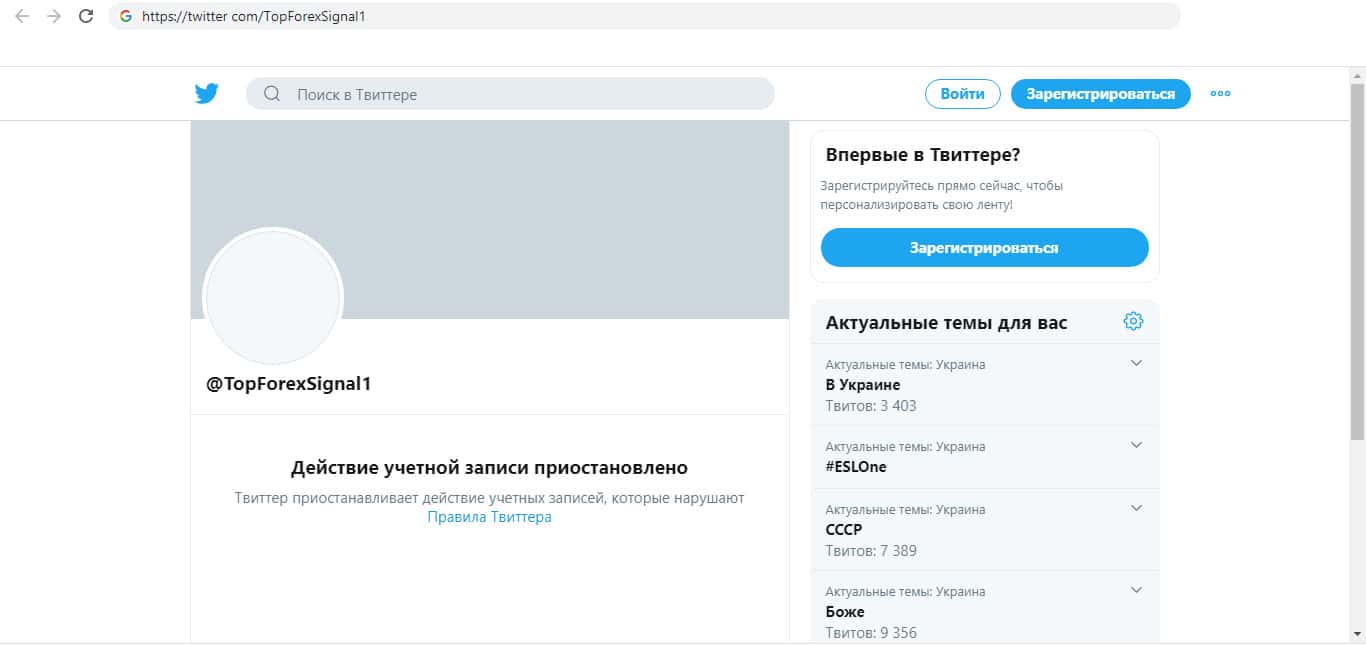Focus the 'Поиск в Твиттере' search field

coord(510,94)
